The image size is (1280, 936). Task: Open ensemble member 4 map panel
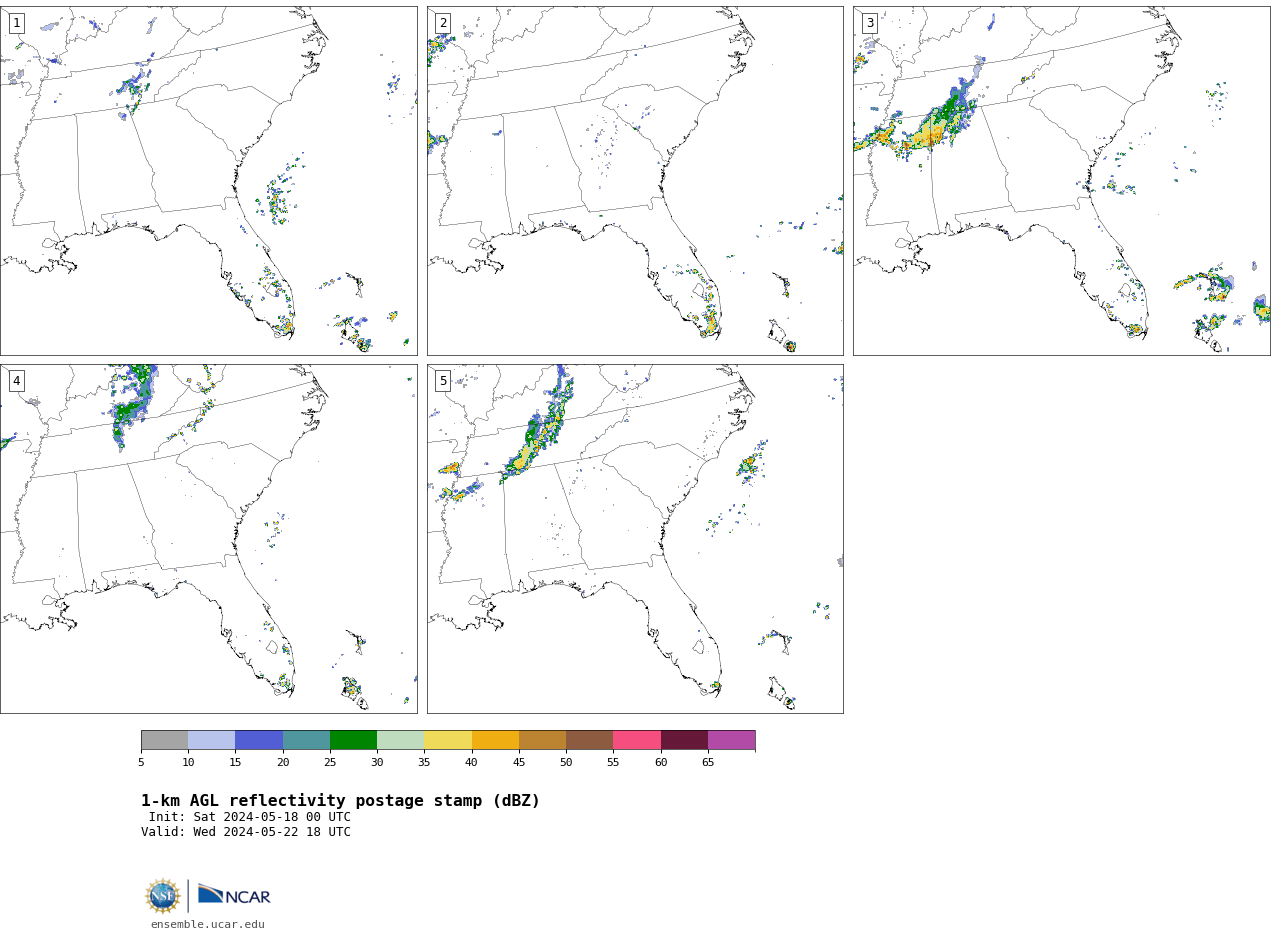point(208,539)
